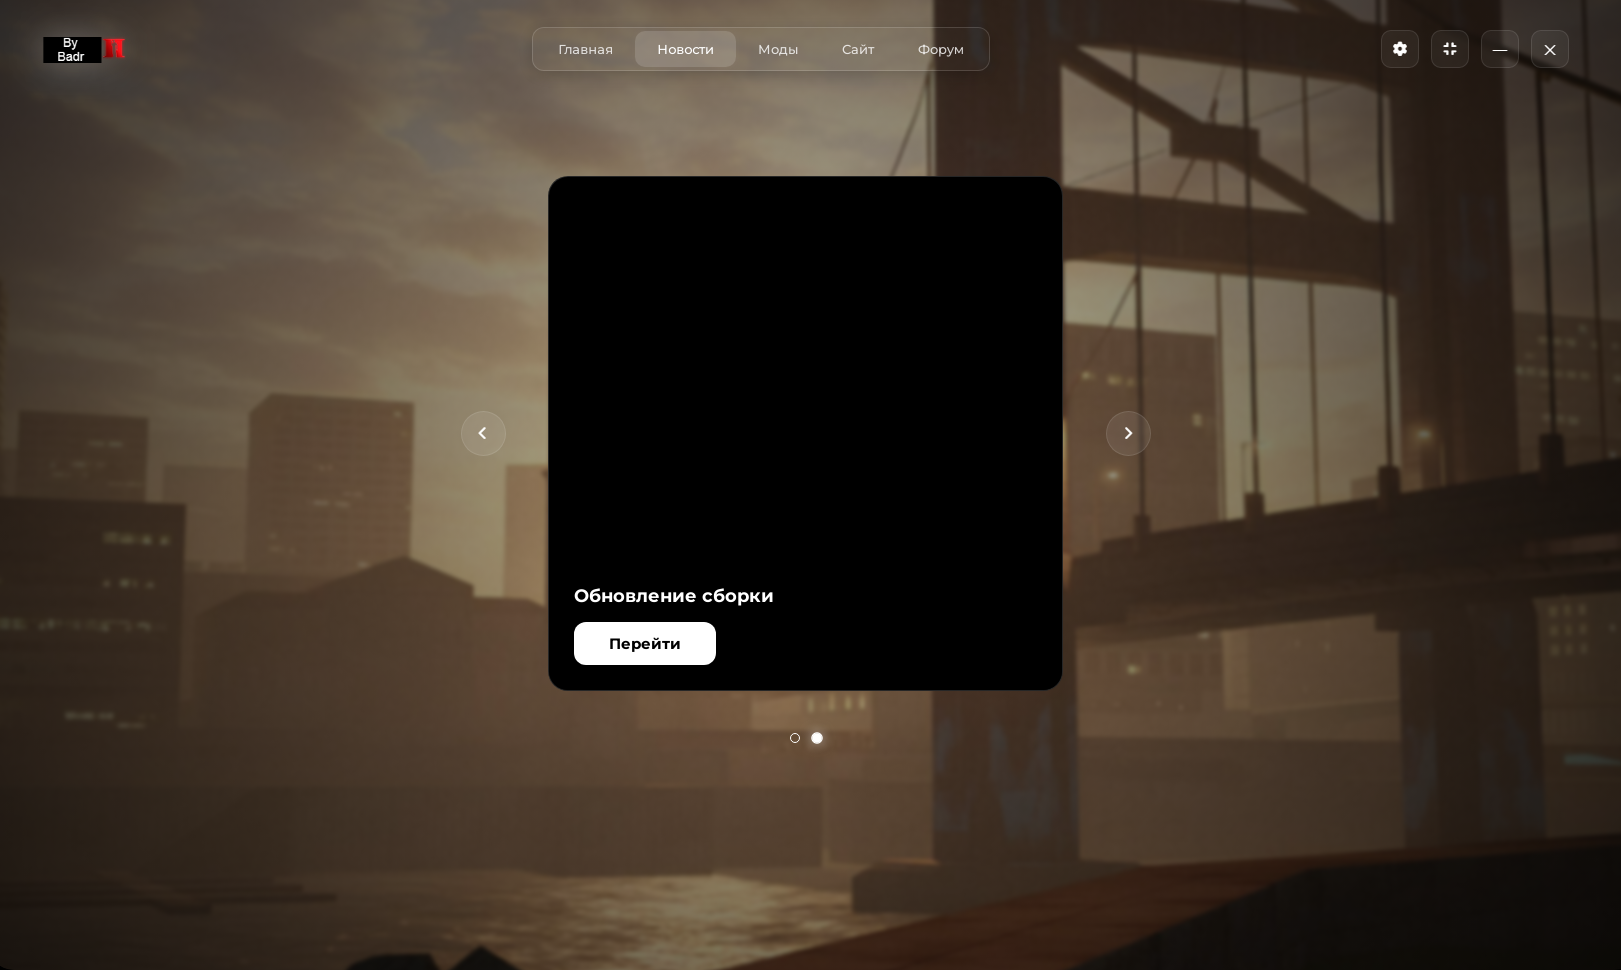1621x970 pixels.
Task: Click the Перейти button
Action: click(x=645, y=644)
